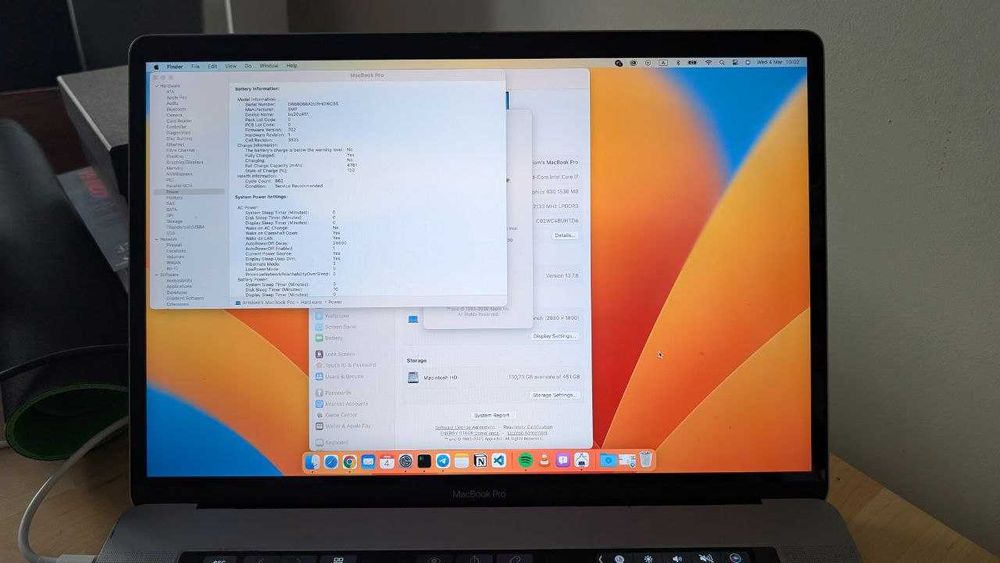Open Control Center in menu bar

tap(735, 62)
